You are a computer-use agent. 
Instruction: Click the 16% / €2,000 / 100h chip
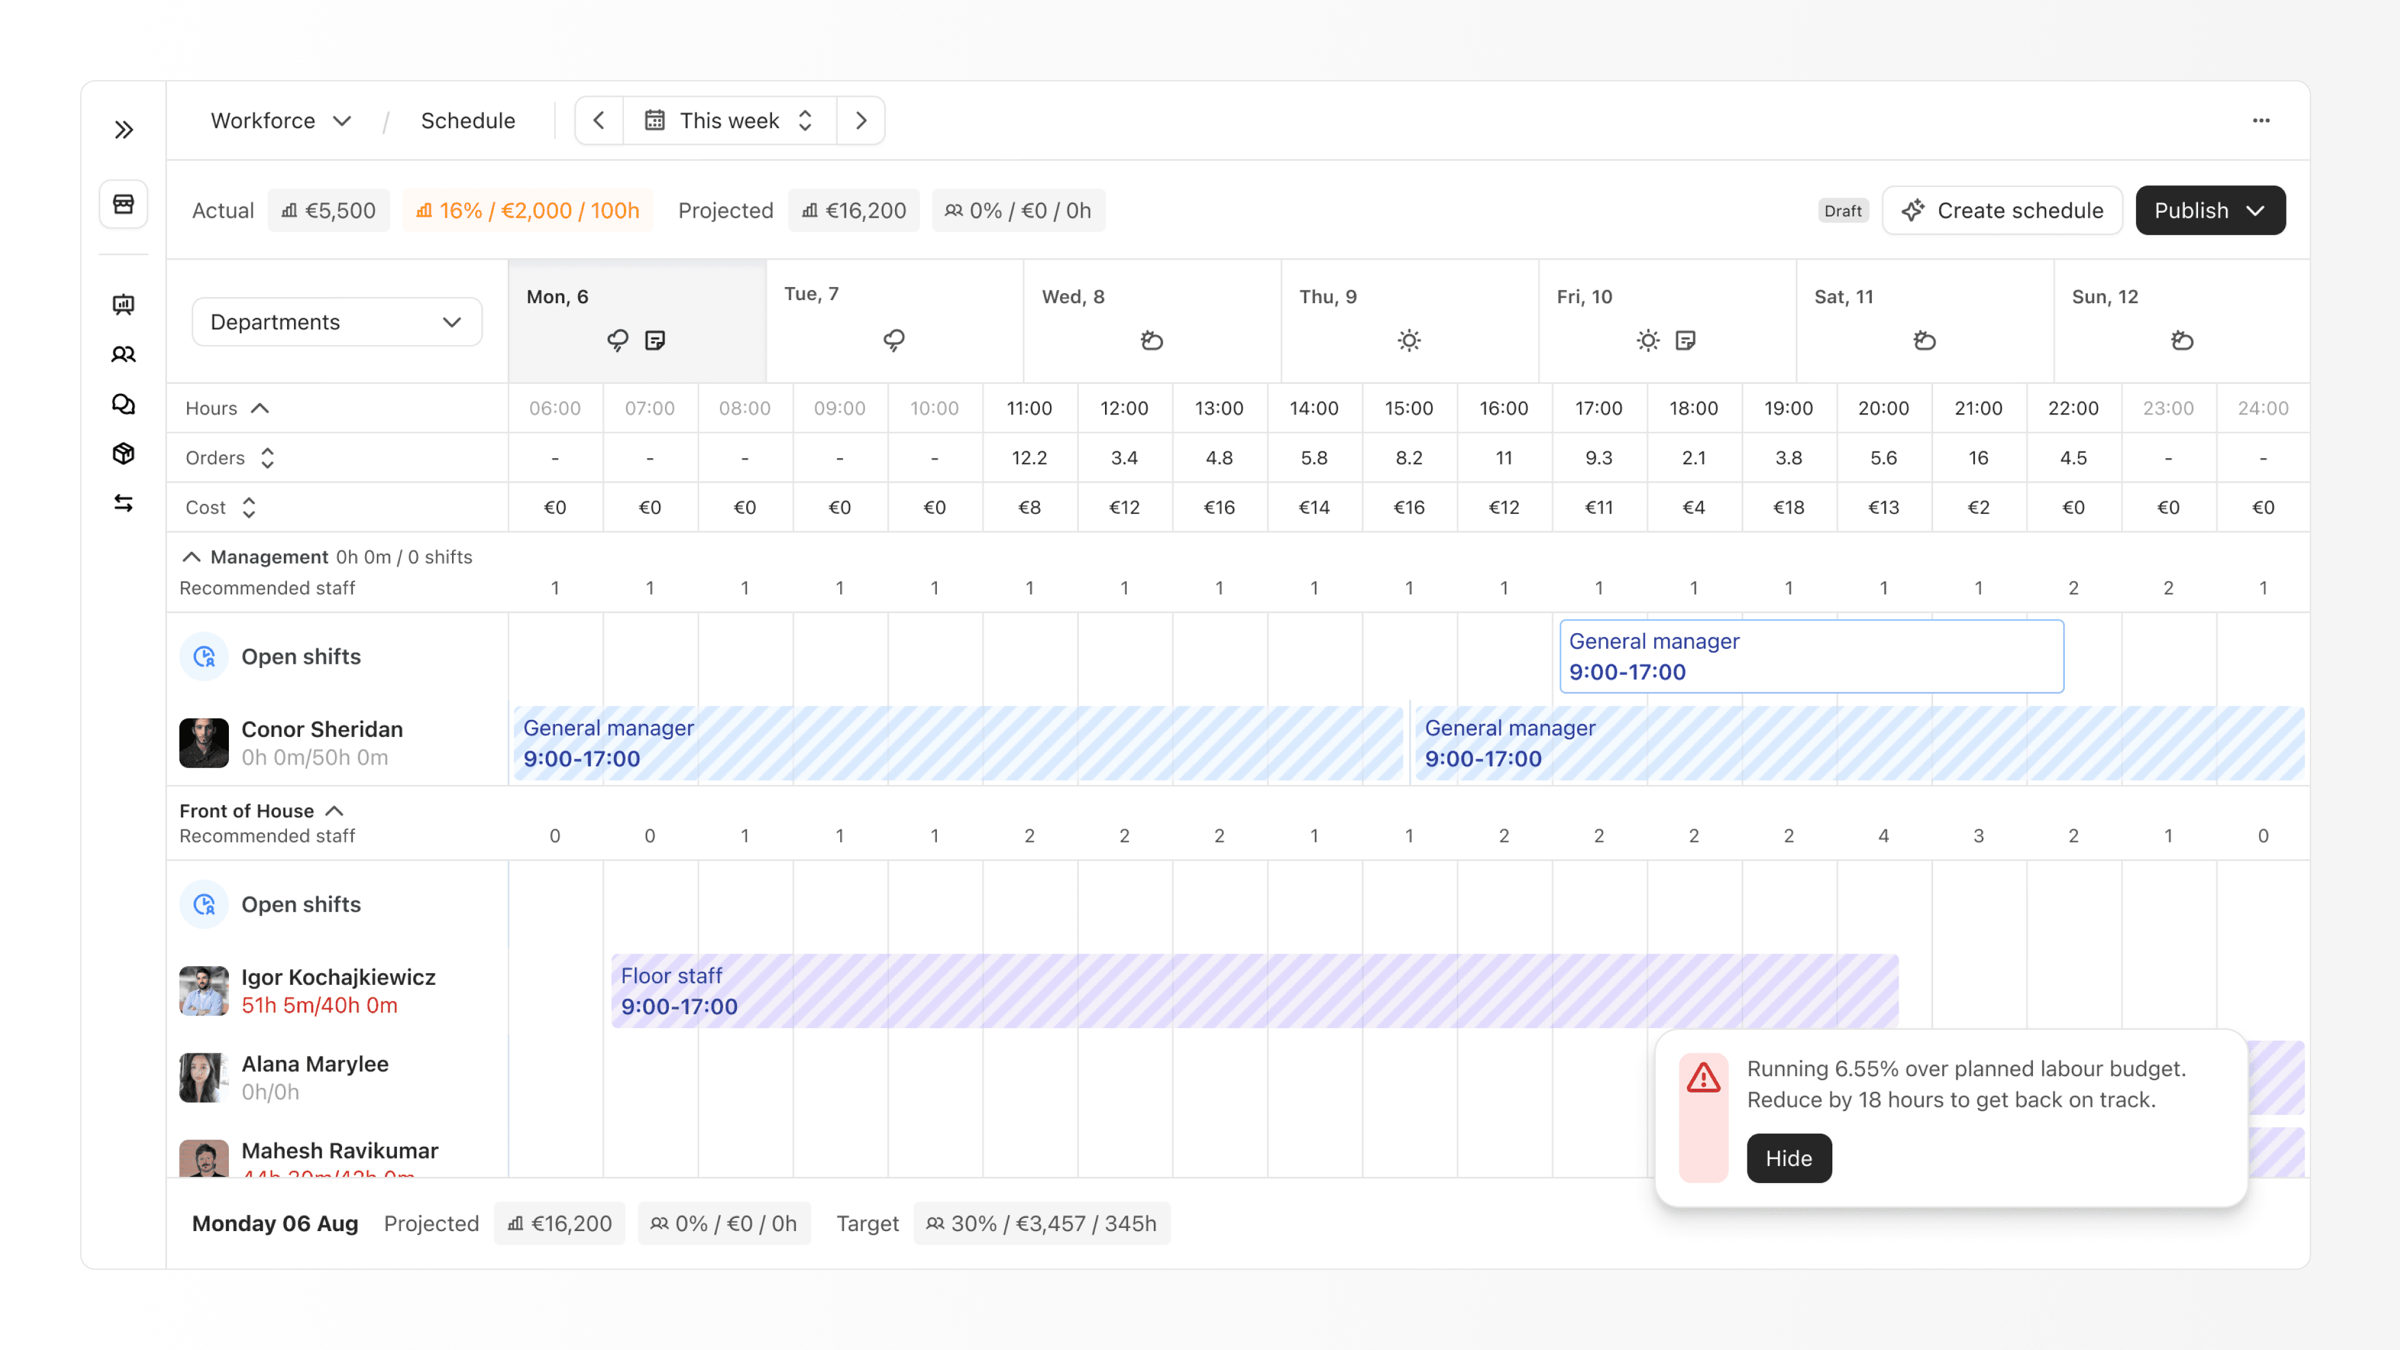(x=528, y=211)
